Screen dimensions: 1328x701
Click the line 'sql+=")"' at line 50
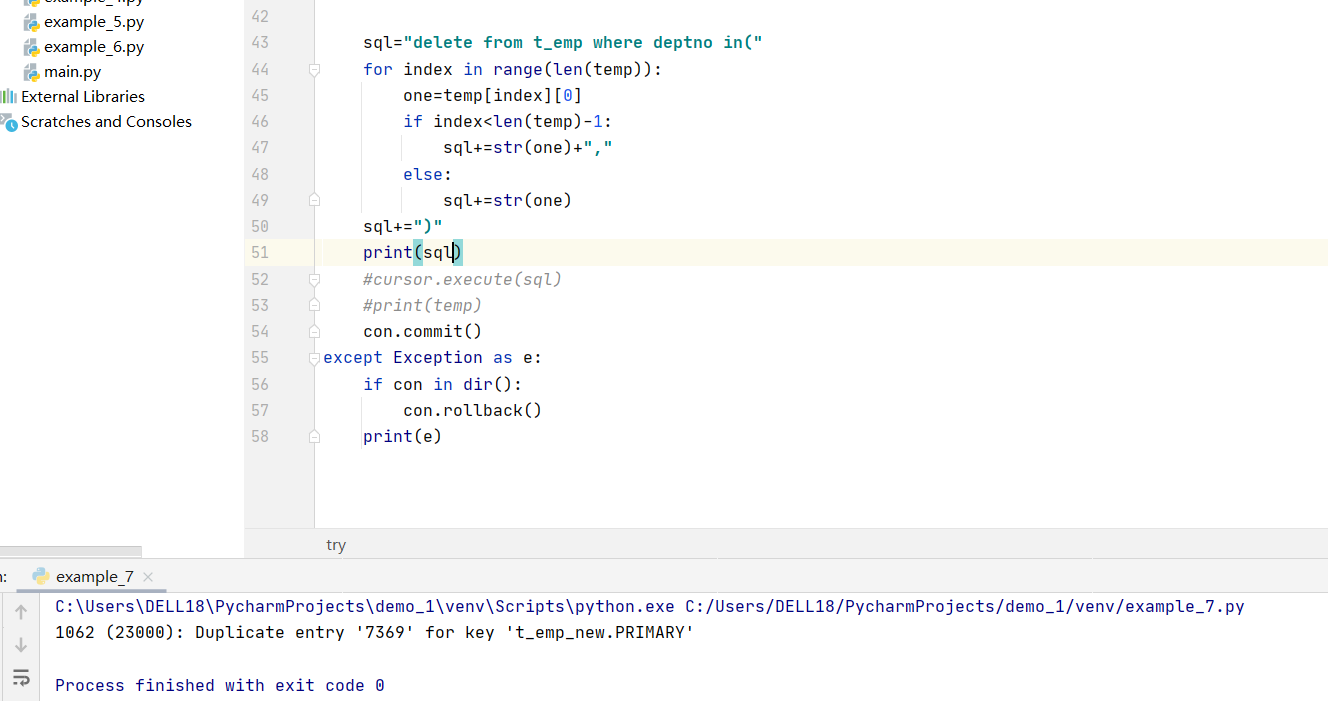click(x=402, y=226)
